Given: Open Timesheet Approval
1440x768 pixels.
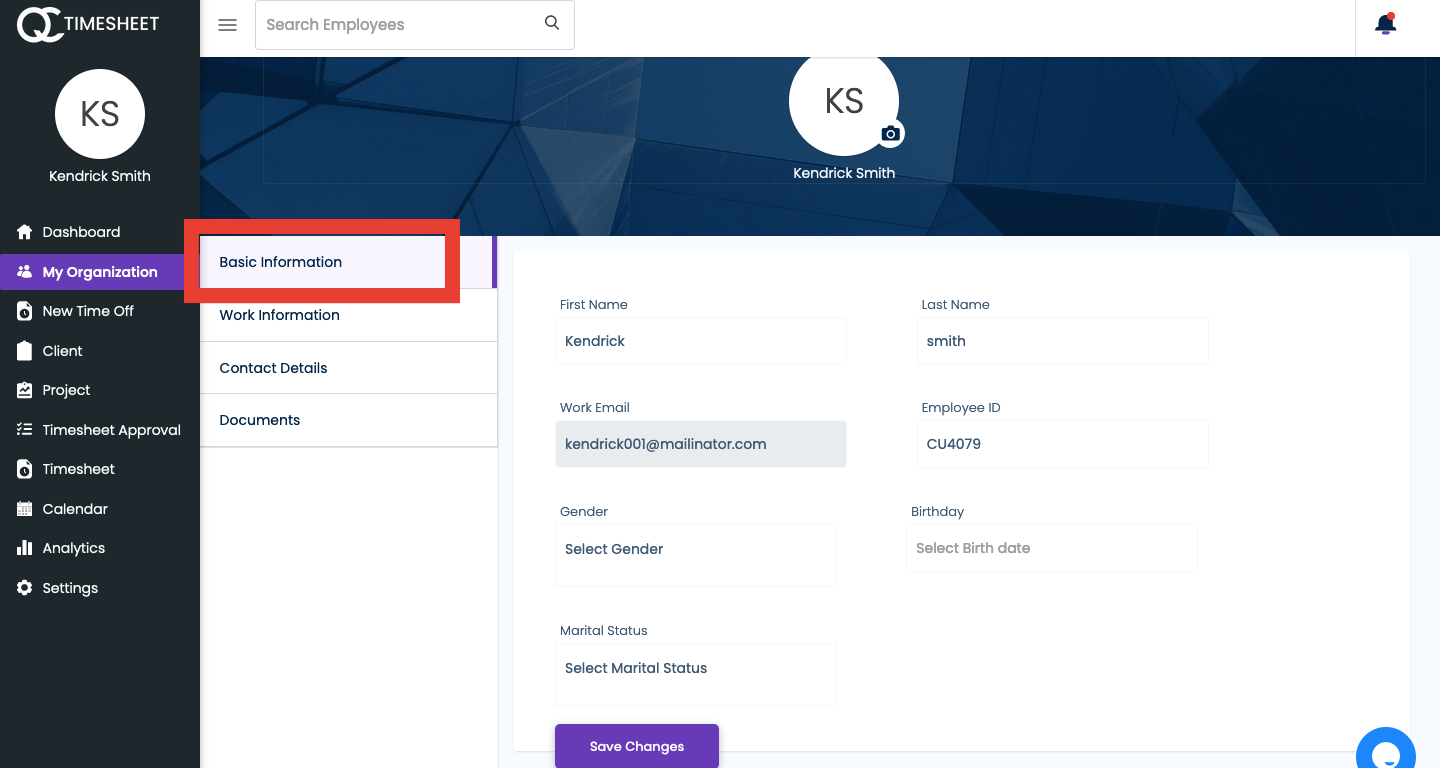Looking at the screenshot, I should tap(112, 429).
